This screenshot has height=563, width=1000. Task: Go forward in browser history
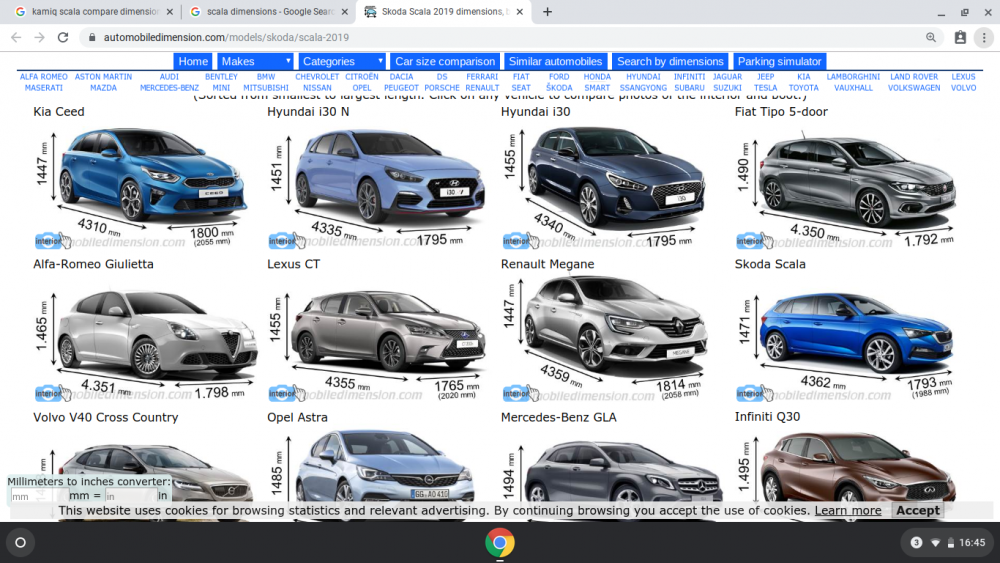coord(40,37)
